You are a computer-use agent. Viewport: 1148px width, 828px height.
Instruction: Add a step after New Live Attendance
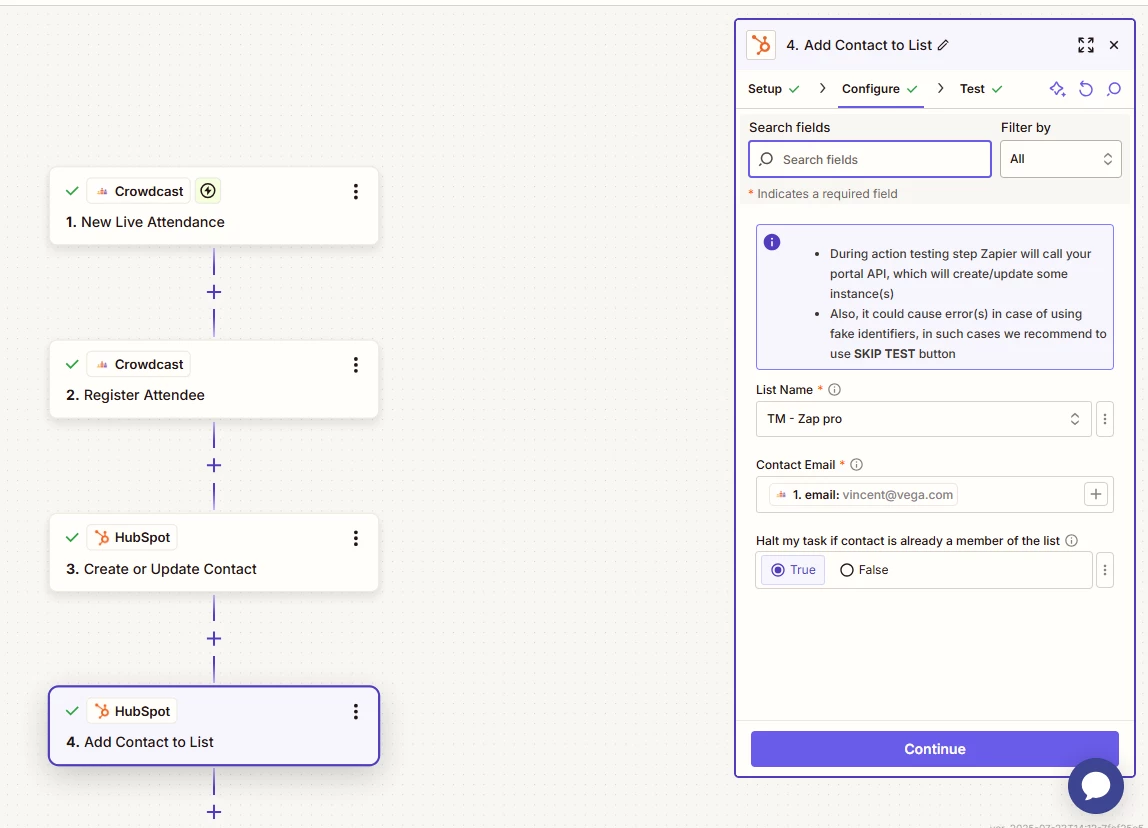(x=214, y=292)
